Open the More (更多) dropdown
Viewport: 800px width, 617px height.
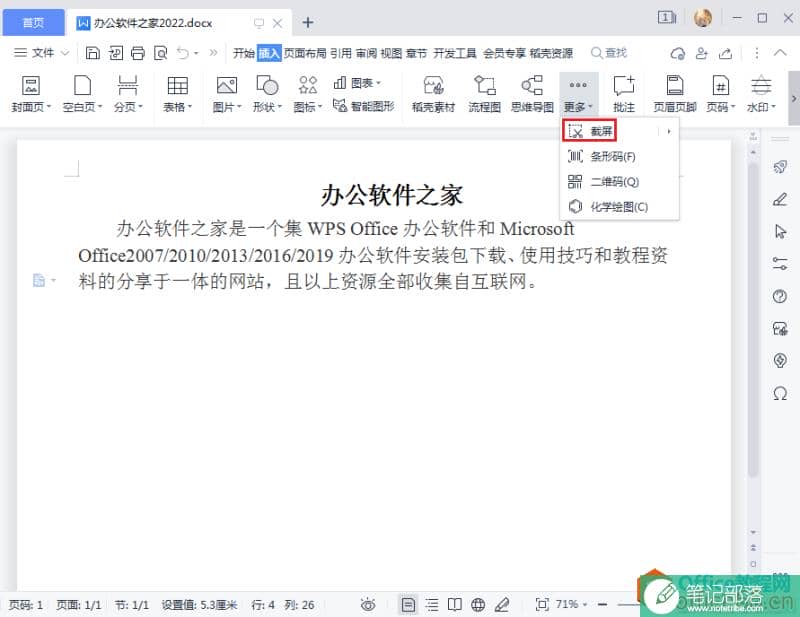pos(578,93)
